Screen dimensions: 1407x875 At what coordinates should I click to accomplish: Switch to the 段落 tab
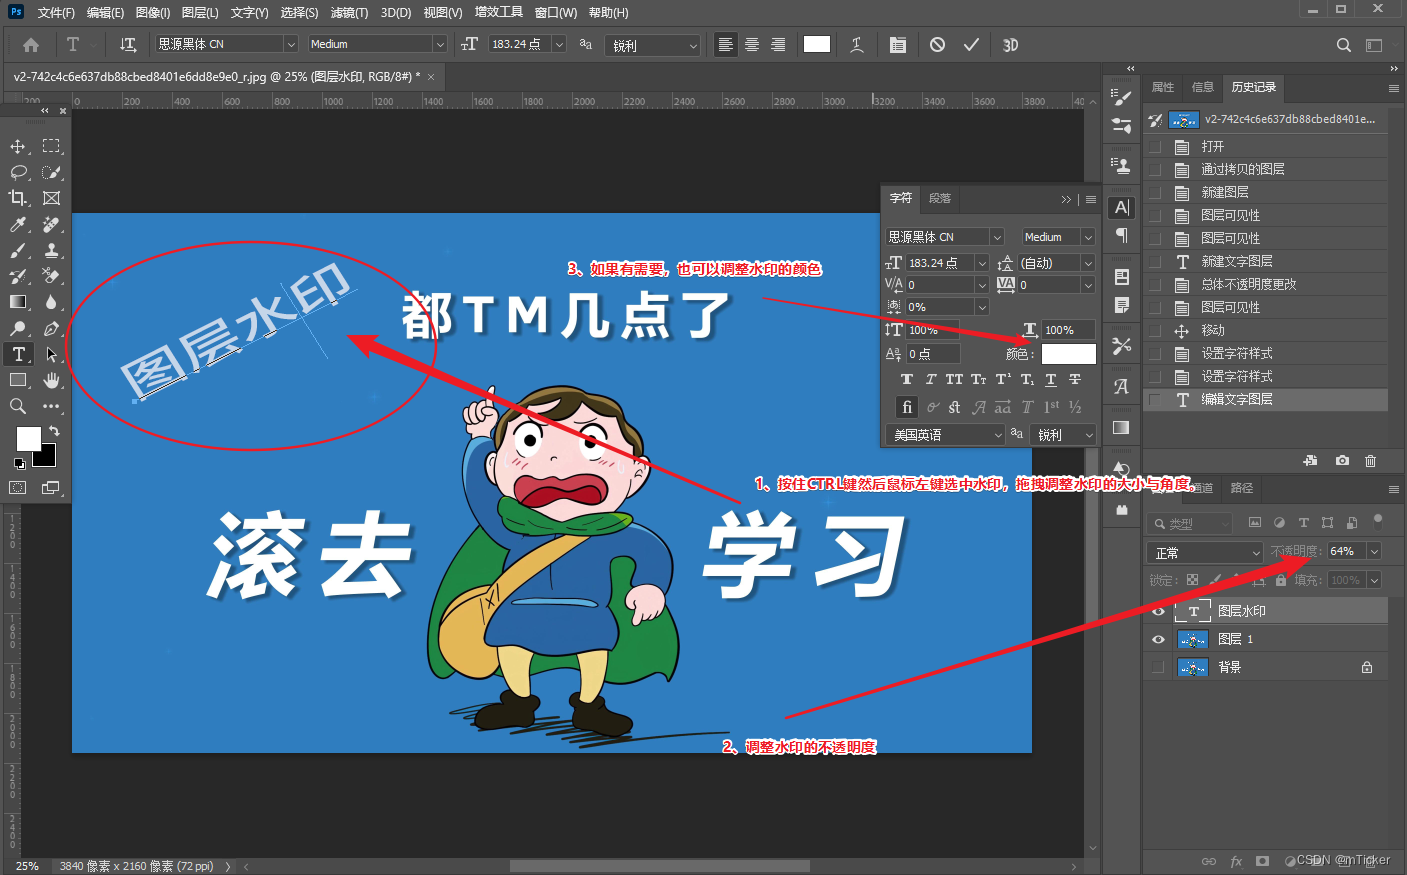[x=940, y=198]
